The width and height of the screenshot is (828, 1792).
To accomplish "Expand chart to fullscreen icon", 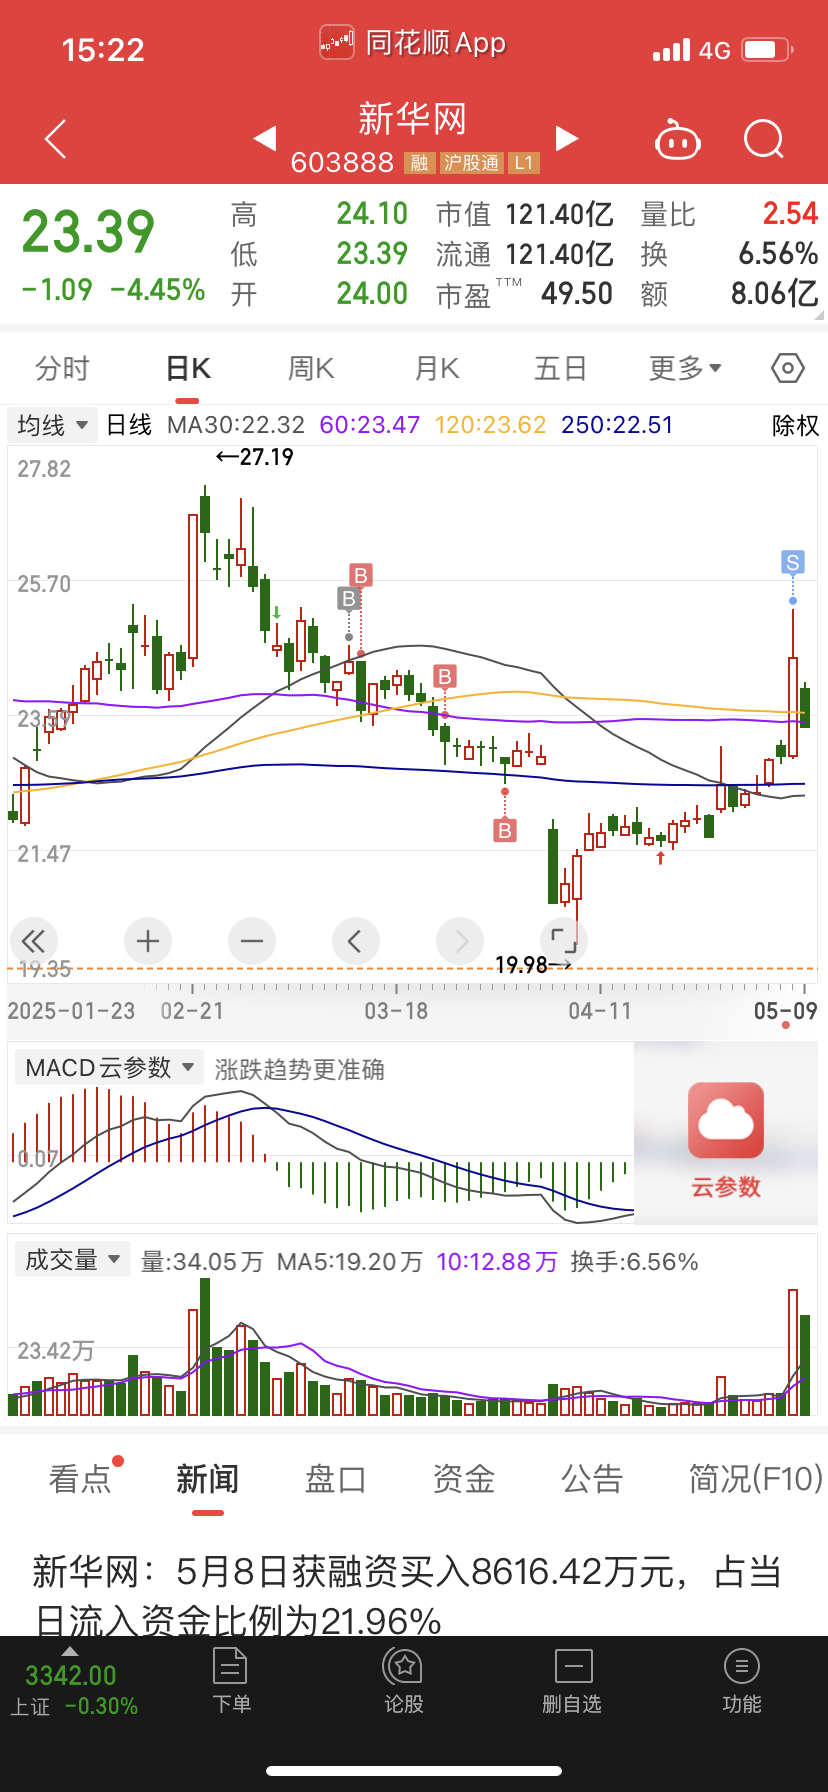I will [x=564, y=940].
